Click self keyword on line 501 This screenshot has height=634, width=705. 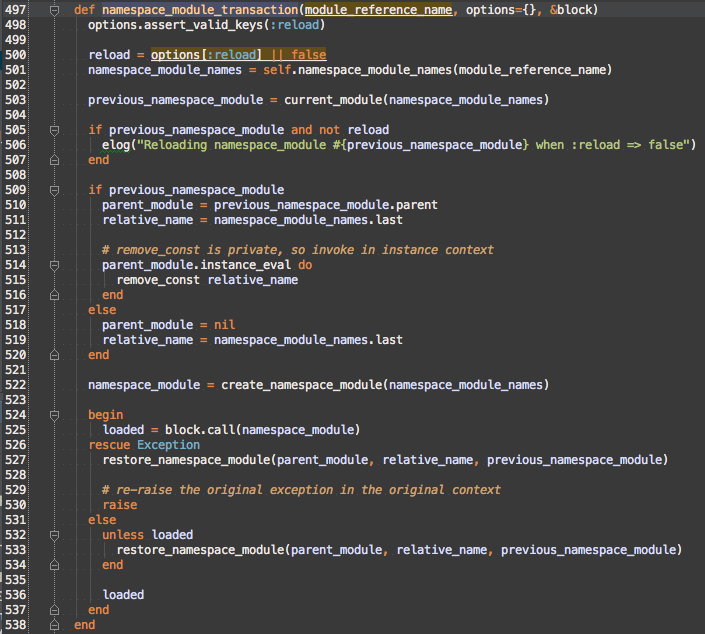(277, 70)
